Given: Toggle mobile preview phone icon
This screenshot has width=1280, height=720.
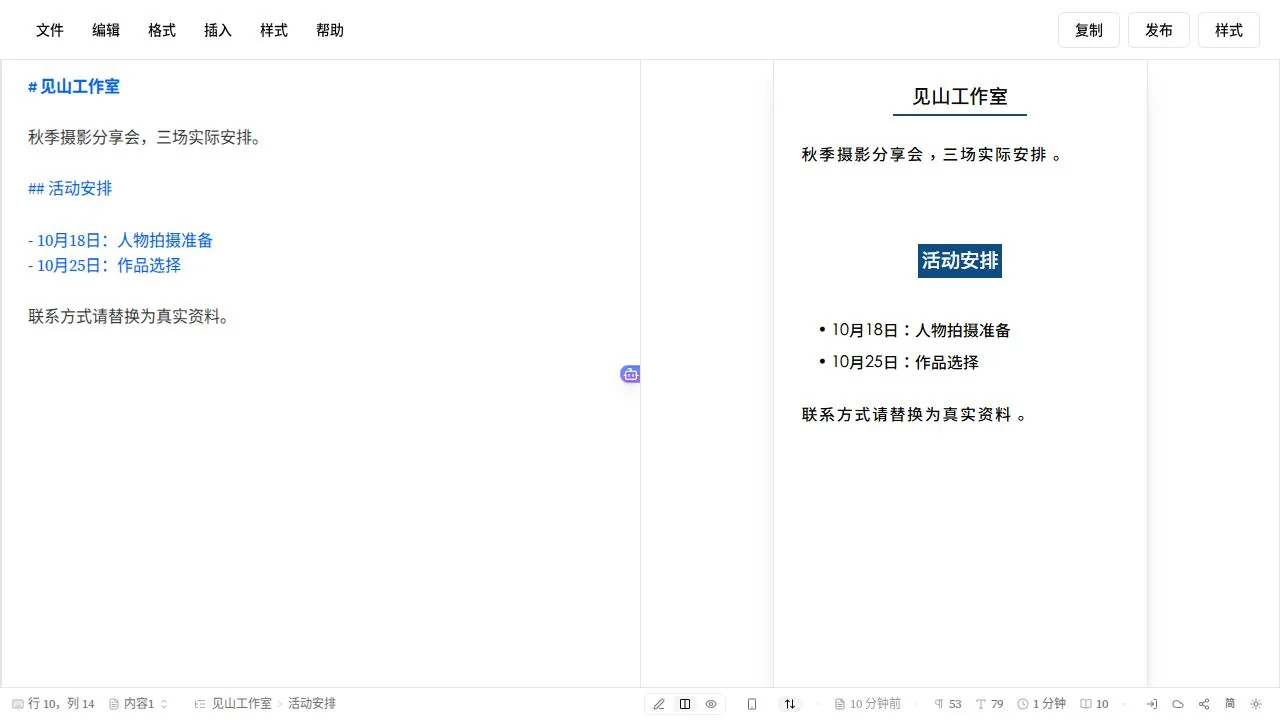Looking at the screenshot, I should coord(752,704).
